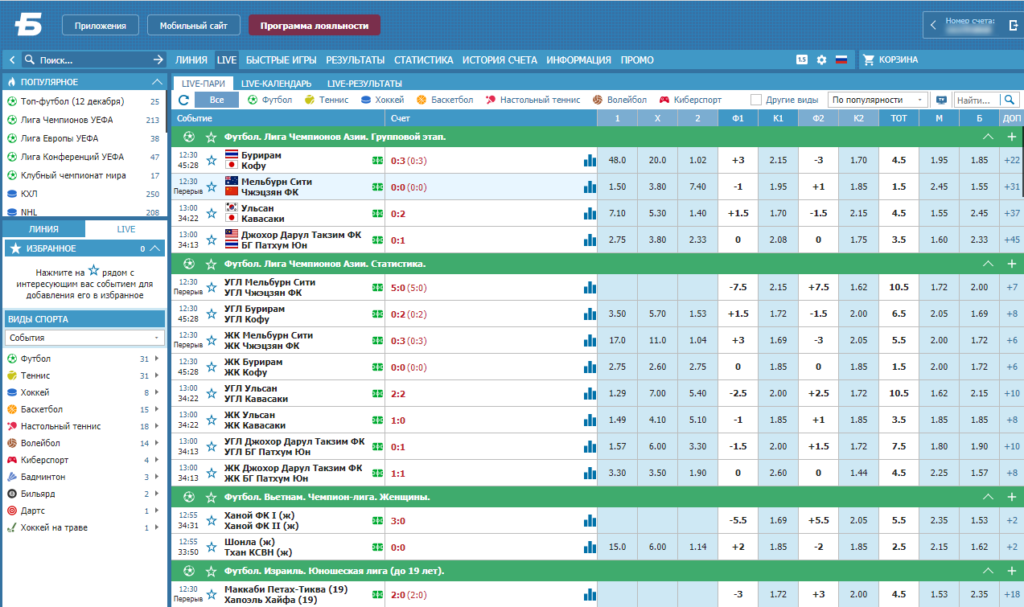Click chart icon for УГЛ Ульсан row
The width and height of the screenshot is (1024, 607).
590,393
